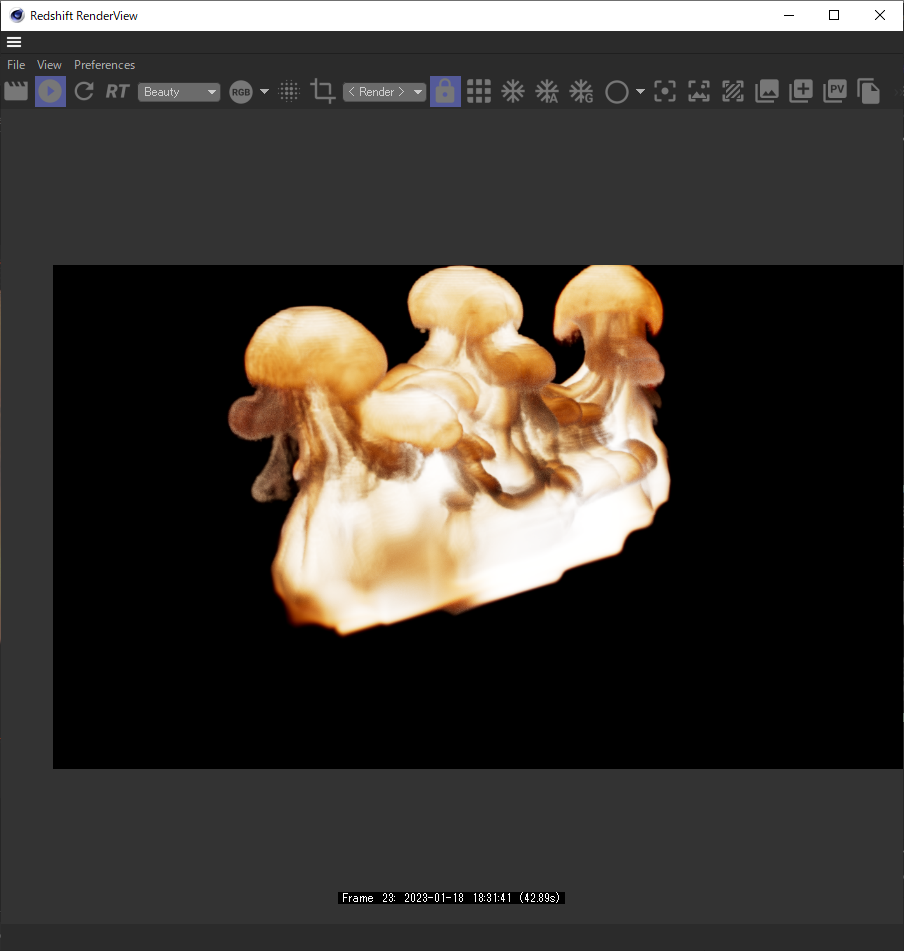Start interactive rendering with the play icon
Image resolution: width=904 pixels, height=951 pixels.
50,91
